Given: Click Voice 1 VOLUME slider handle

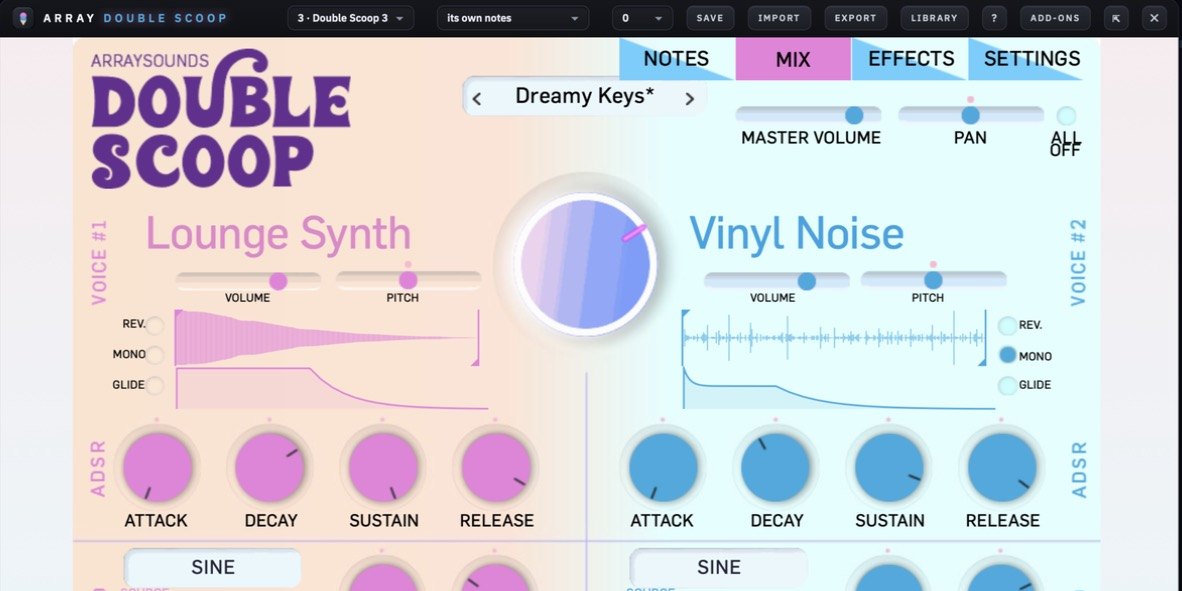Looking at the screenshot, I should point(278,281).
